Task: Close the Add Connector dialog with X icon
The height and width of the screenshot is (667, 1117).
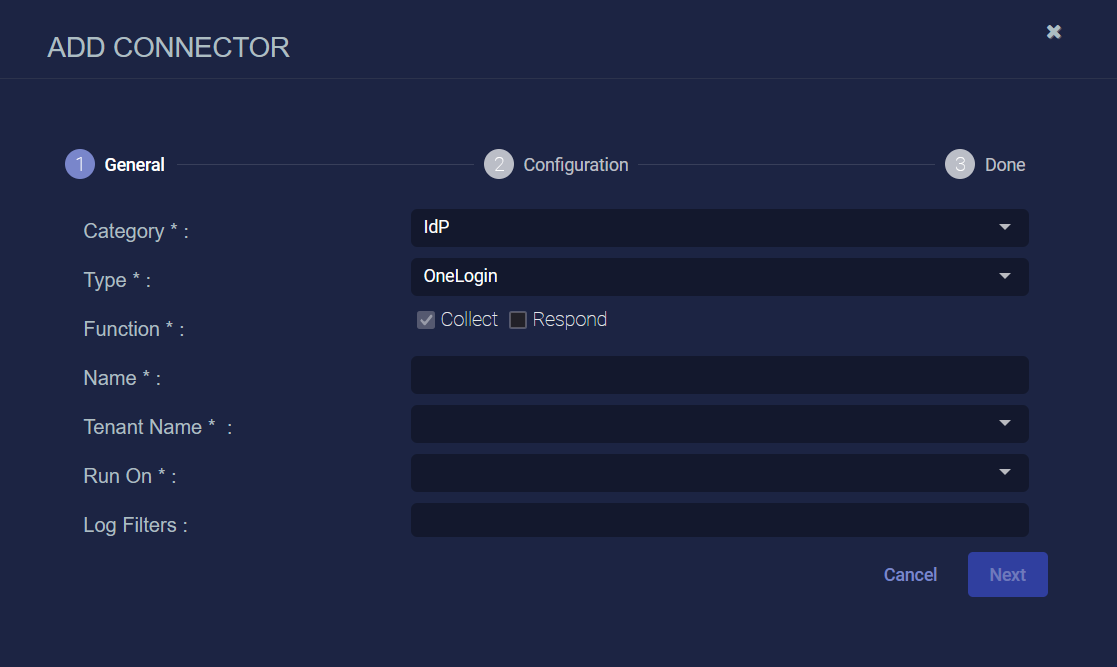Action: [x=1054, y=32]
